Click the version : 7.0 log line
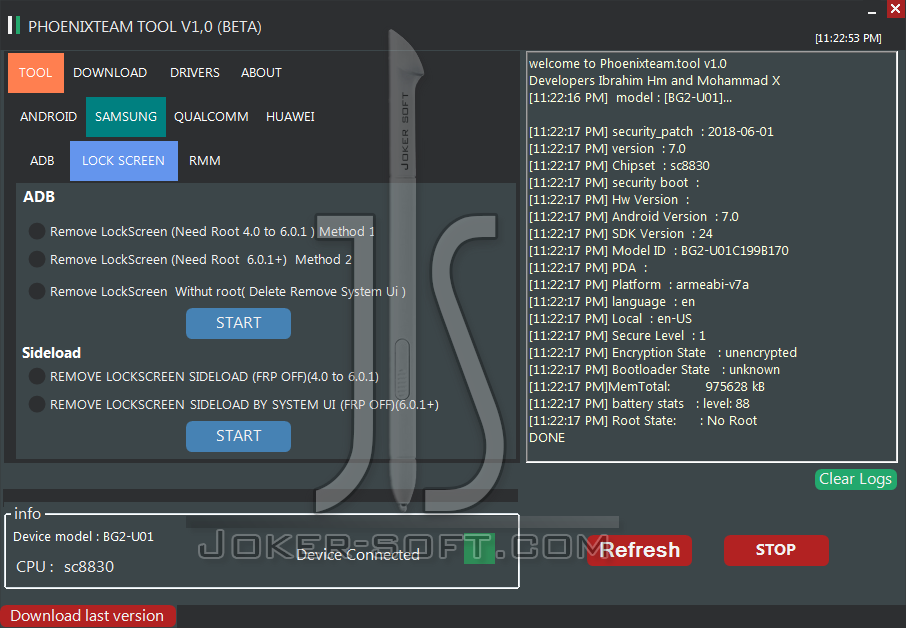The height and width of the screenshot is (628, 906). pos(607,149)
